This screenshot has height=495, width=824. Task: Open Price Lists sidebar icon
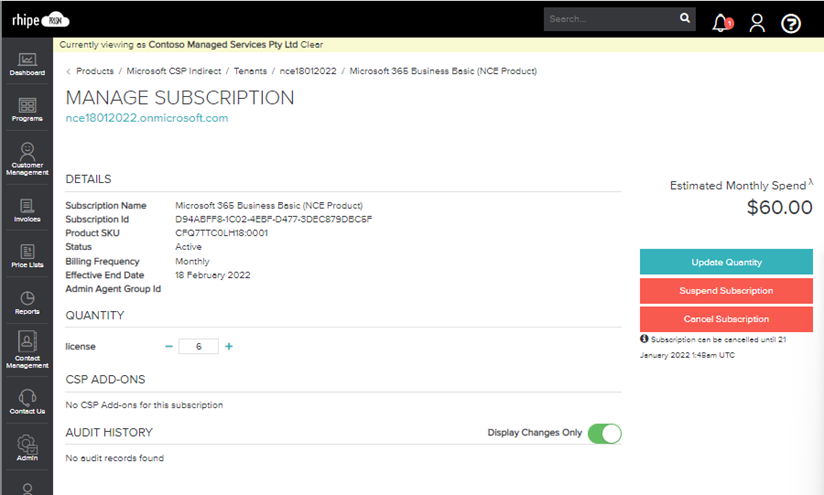tap(27, 256)
